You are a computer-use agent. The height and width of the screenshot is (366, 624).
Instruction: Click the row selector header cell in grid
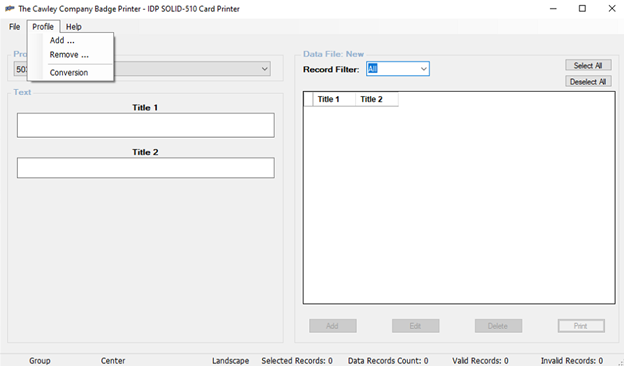(x=308, y=99)
